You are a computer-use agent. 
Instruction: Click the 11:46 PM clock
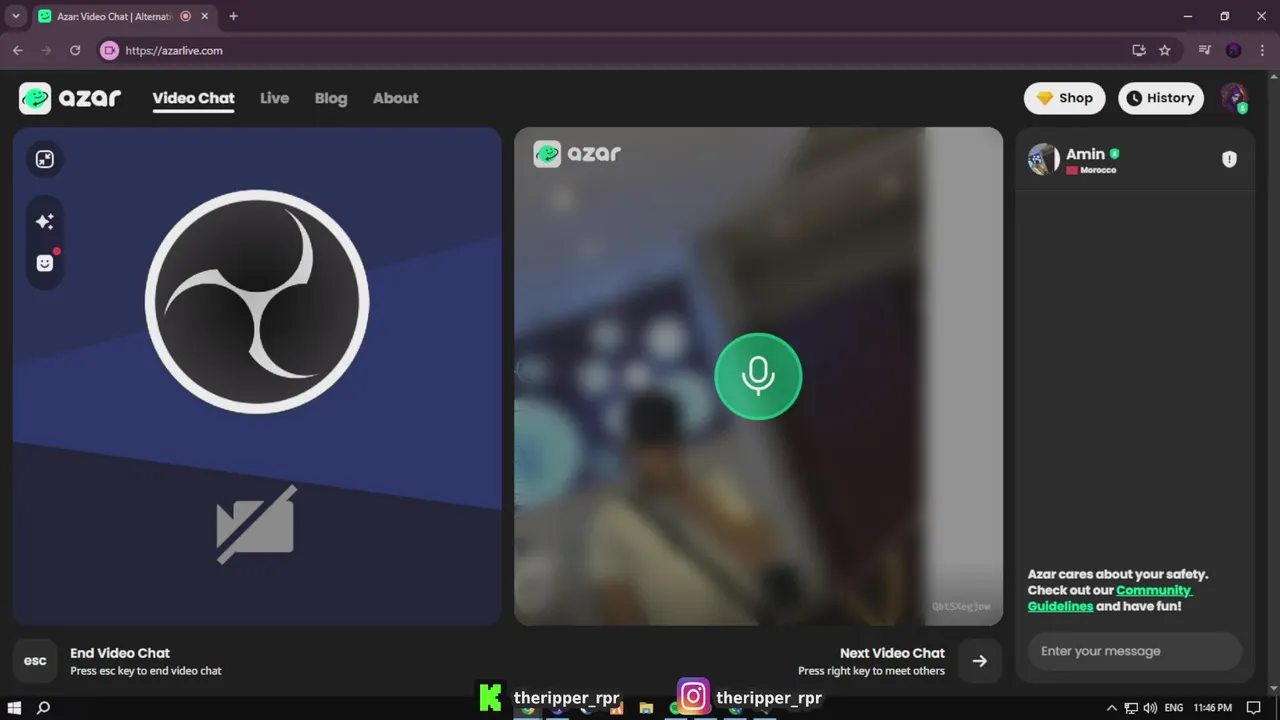(1212, 707)
